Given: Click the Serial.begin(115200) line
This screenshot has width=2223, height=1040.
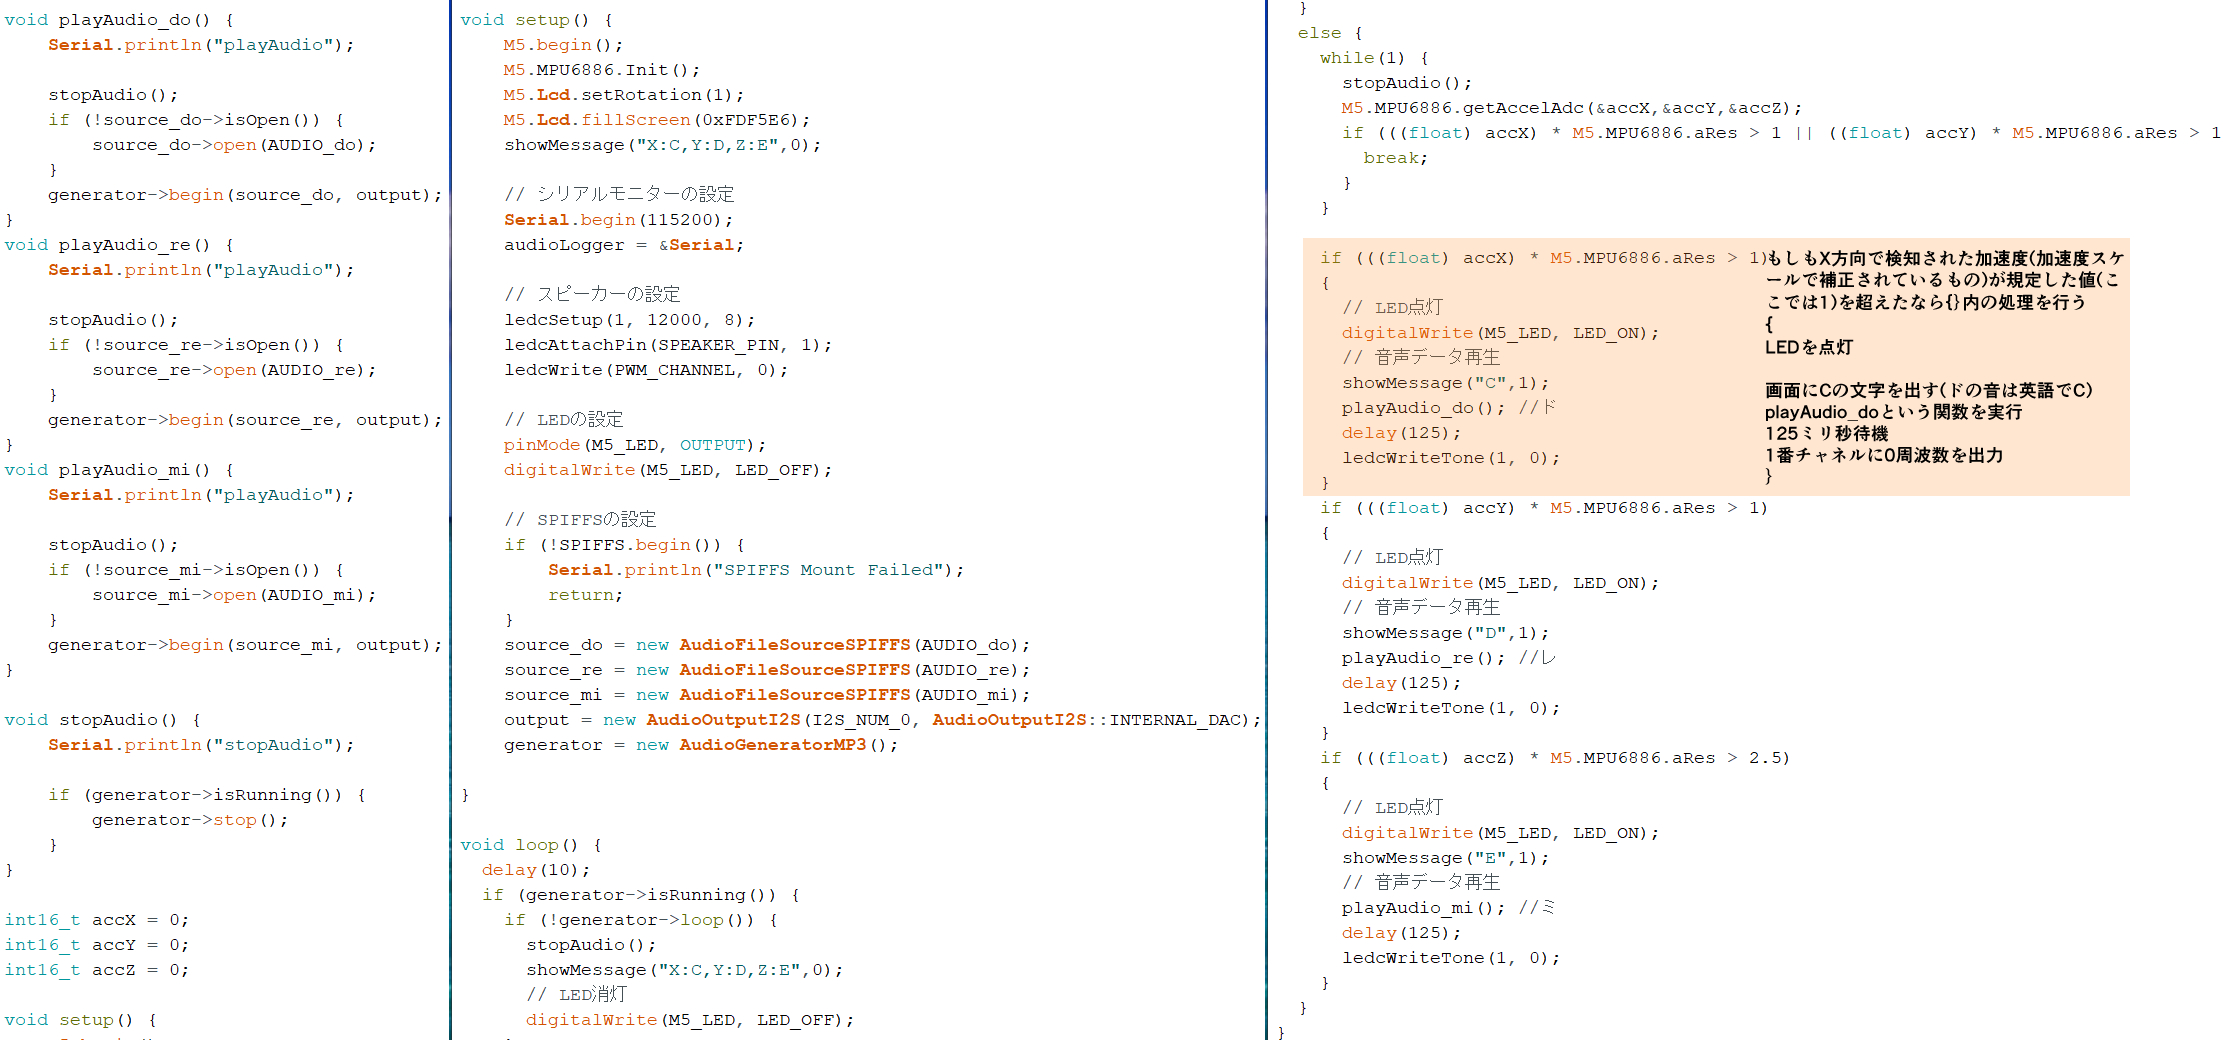Looking at the screenshot, I should 618,220.
